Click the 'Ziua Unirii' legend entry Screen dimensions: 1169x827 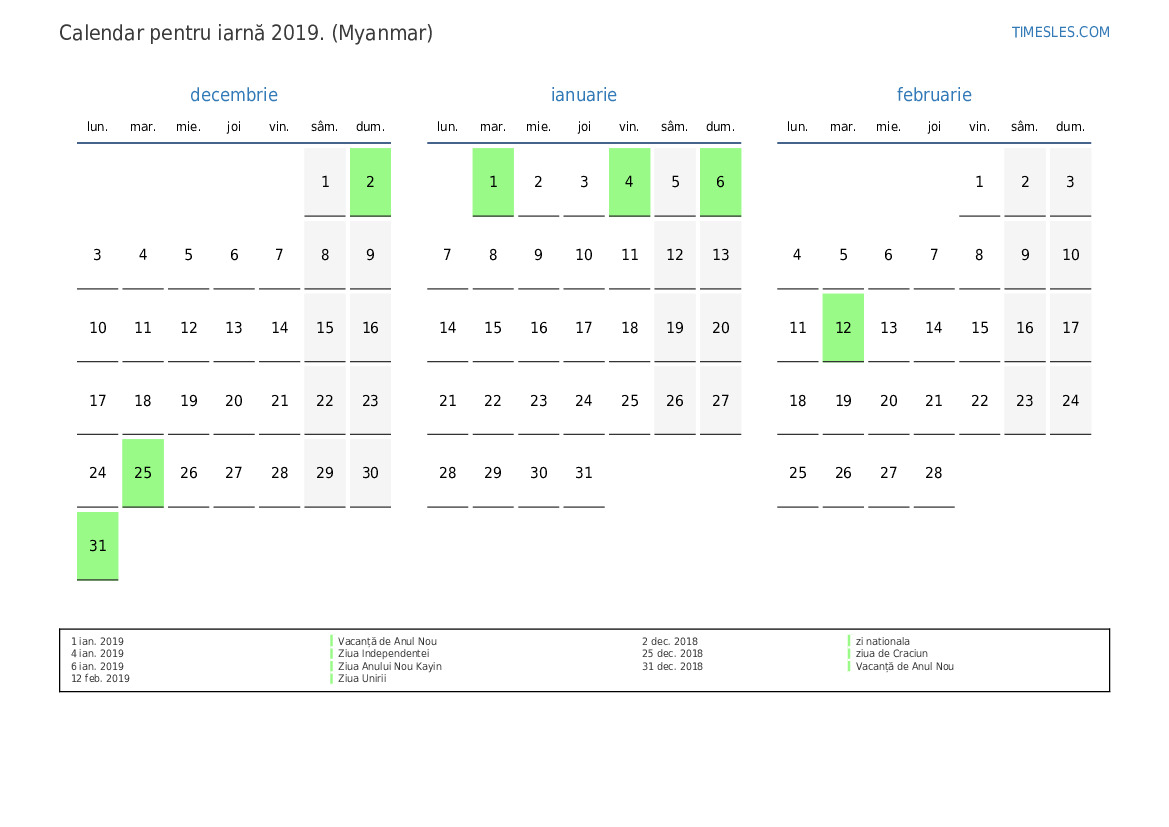tap(362, 679)
